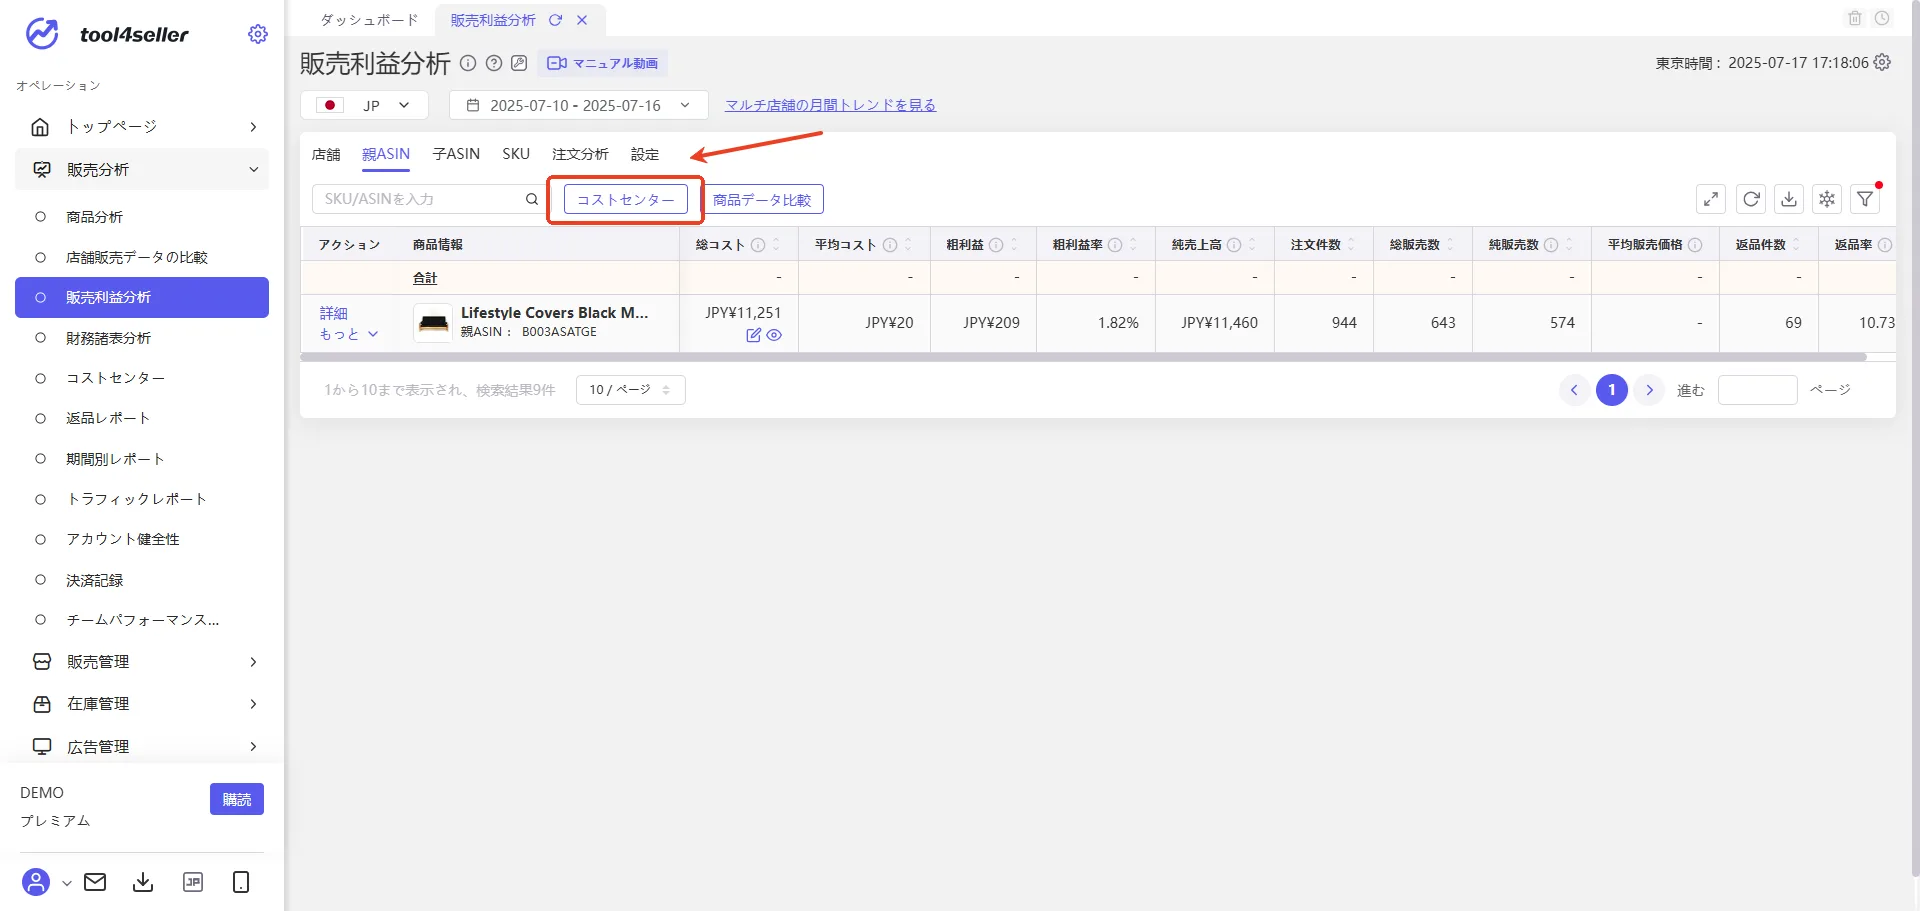Switch to the 注文分析 tab
The height and width of the screenshot is (911, 1920).
pos(580,154)
